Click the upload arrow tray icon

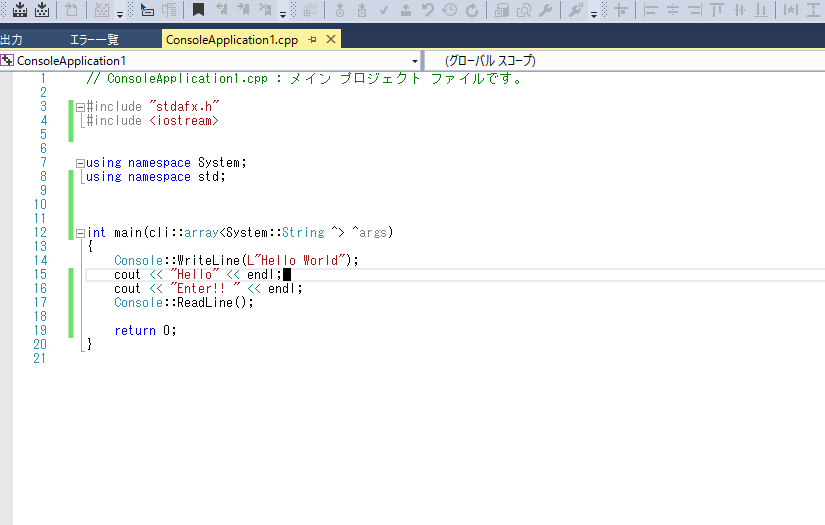click(406, 10)
